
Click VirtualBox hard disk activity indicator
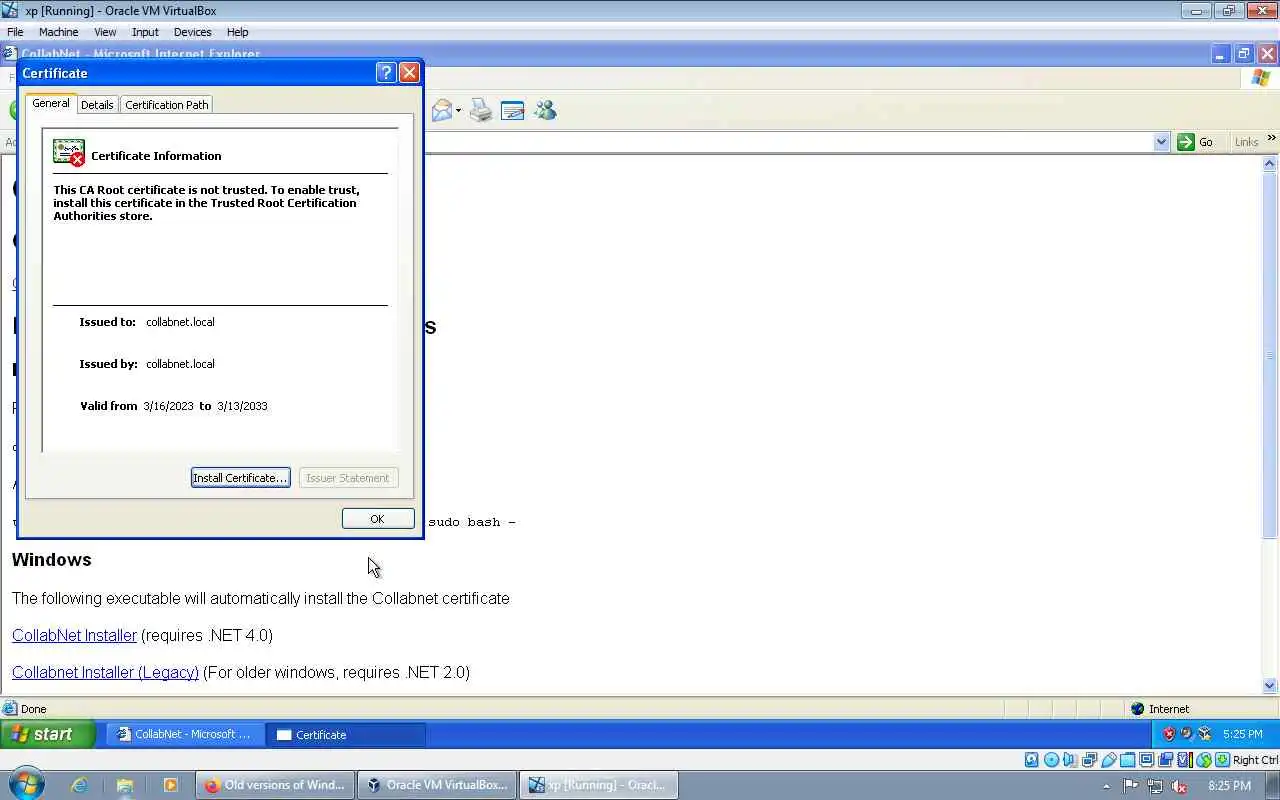(x=1032, y=760)
